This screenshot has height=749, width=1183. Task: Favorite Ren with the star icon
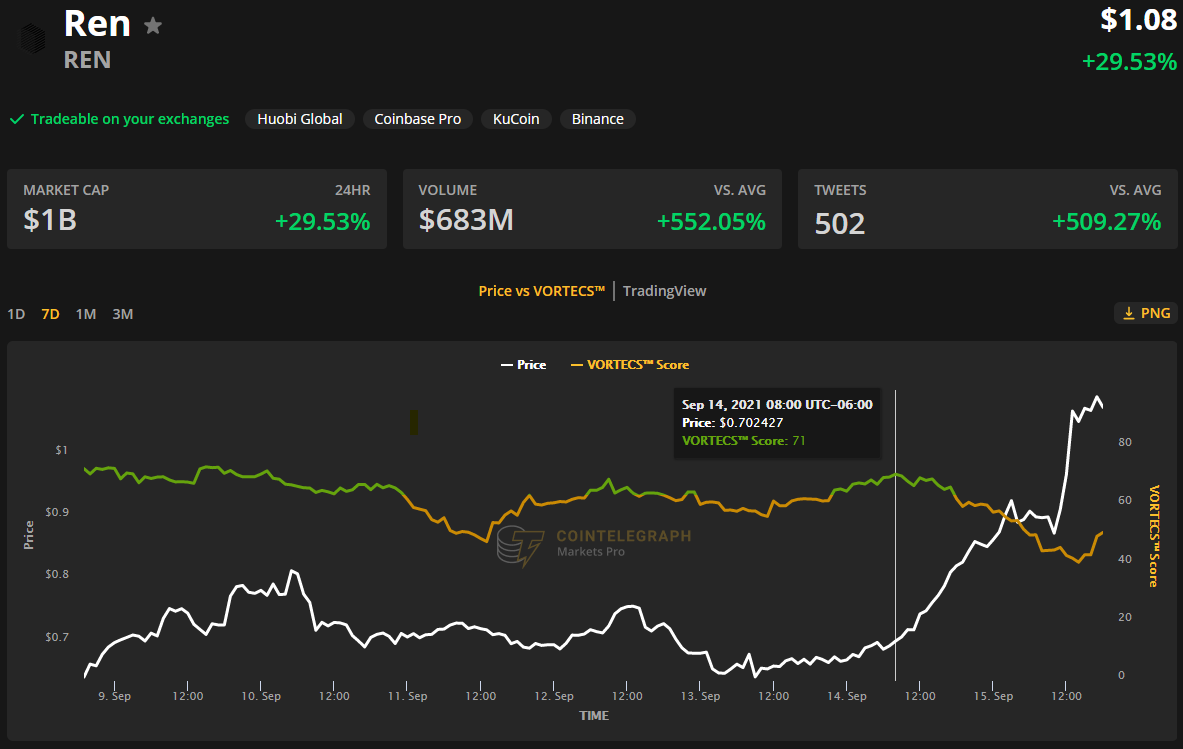(153, 25)
